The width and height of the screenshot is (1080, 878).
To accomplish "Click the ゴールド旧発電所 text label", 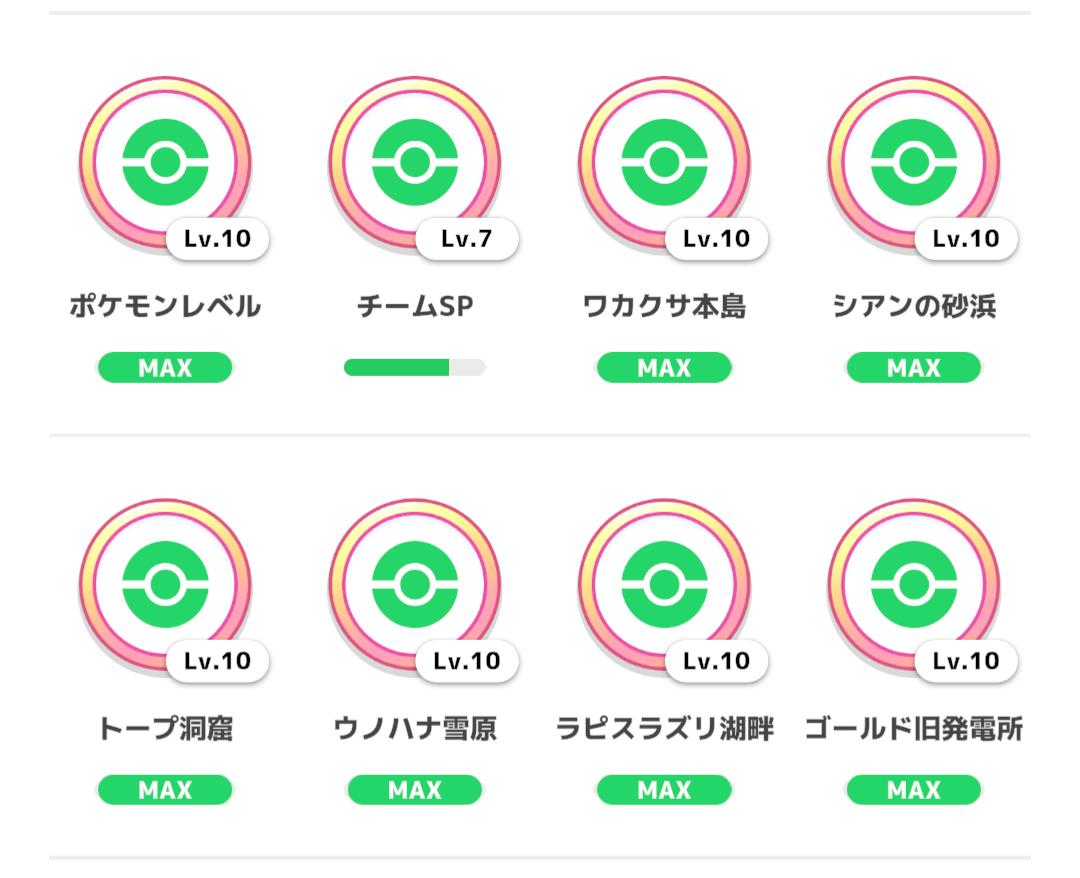I will click(913, 729).
